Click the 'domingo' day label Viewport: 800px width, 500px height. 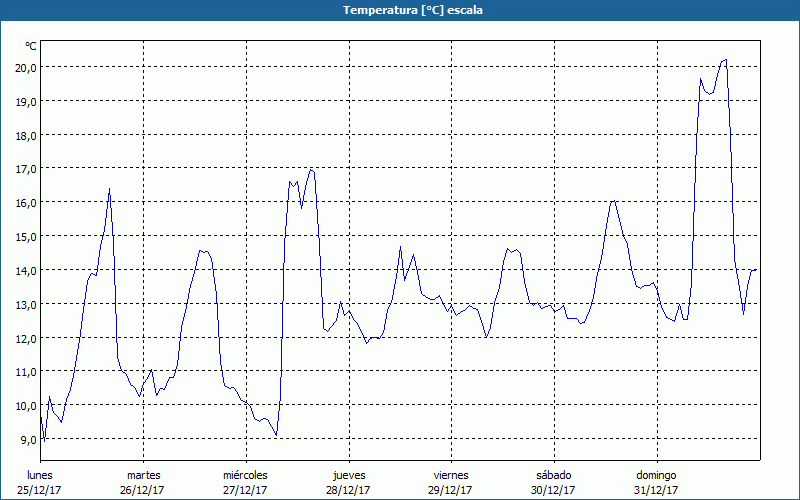[656, 475]
